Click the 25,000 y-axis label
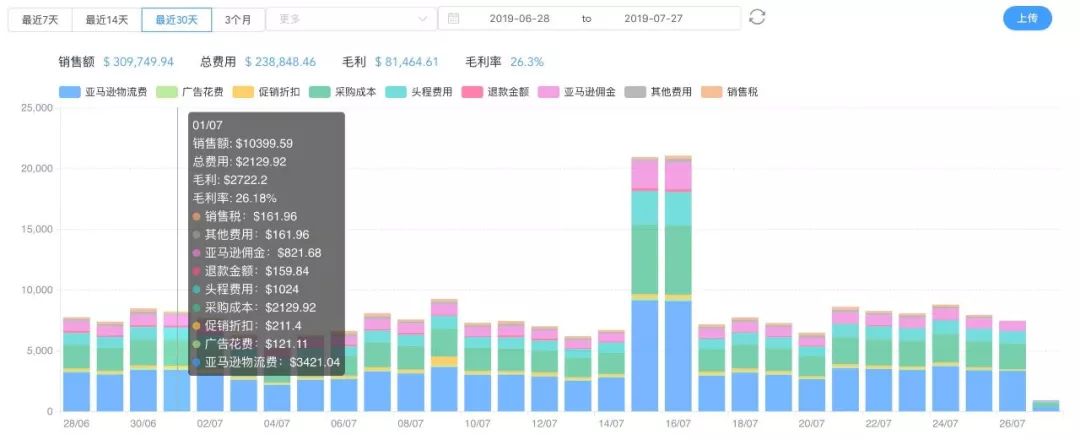 point(37,108)
